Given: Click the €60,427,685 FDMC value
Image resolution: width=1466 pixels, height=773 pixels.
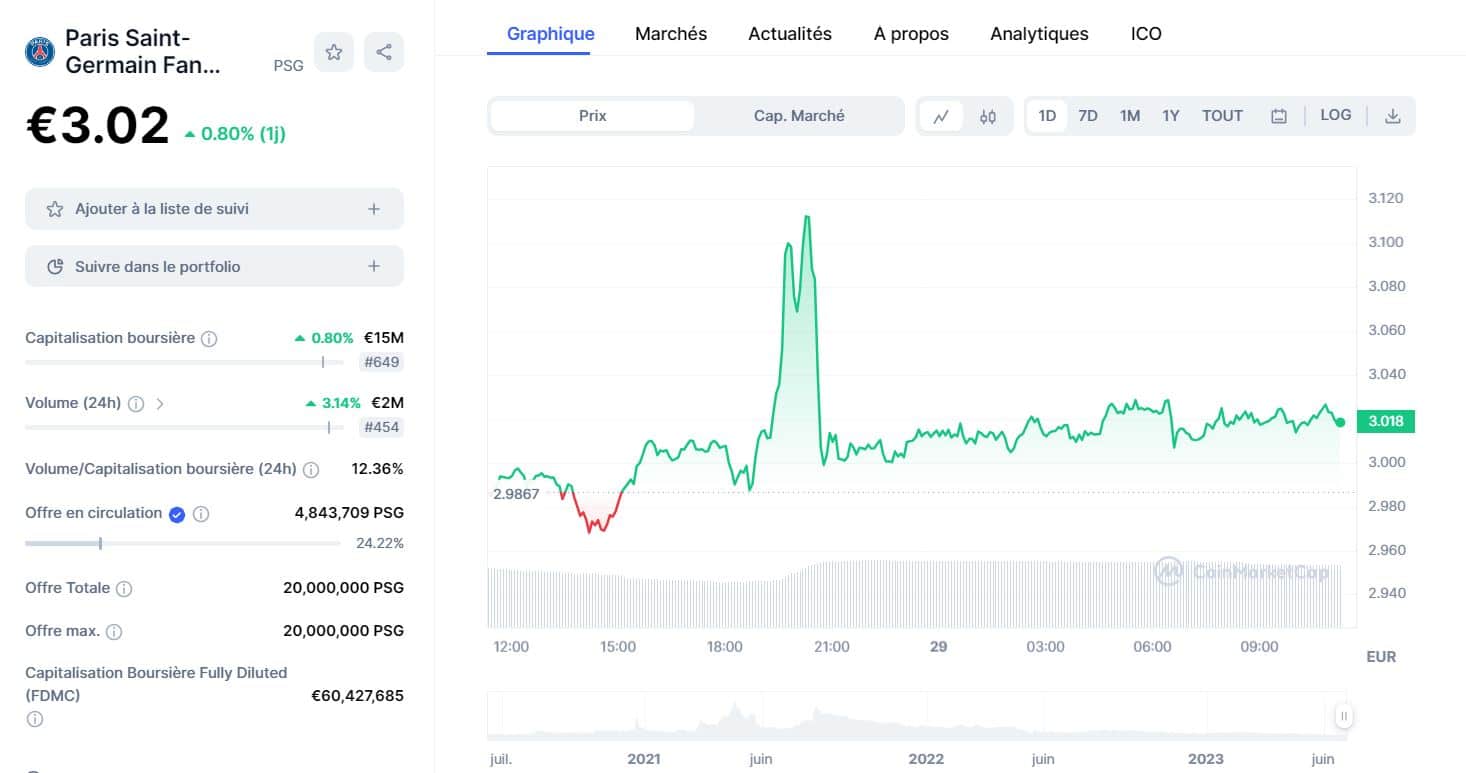Looking at the screenshot, I should click(x=357, y=695).
